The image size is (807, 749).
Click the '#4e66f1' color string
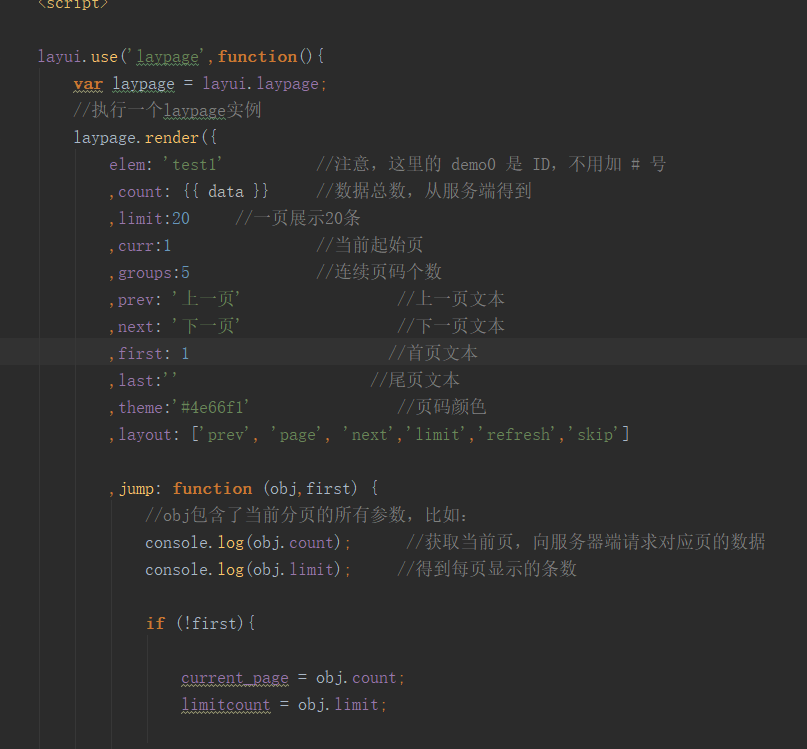(211, 408)
